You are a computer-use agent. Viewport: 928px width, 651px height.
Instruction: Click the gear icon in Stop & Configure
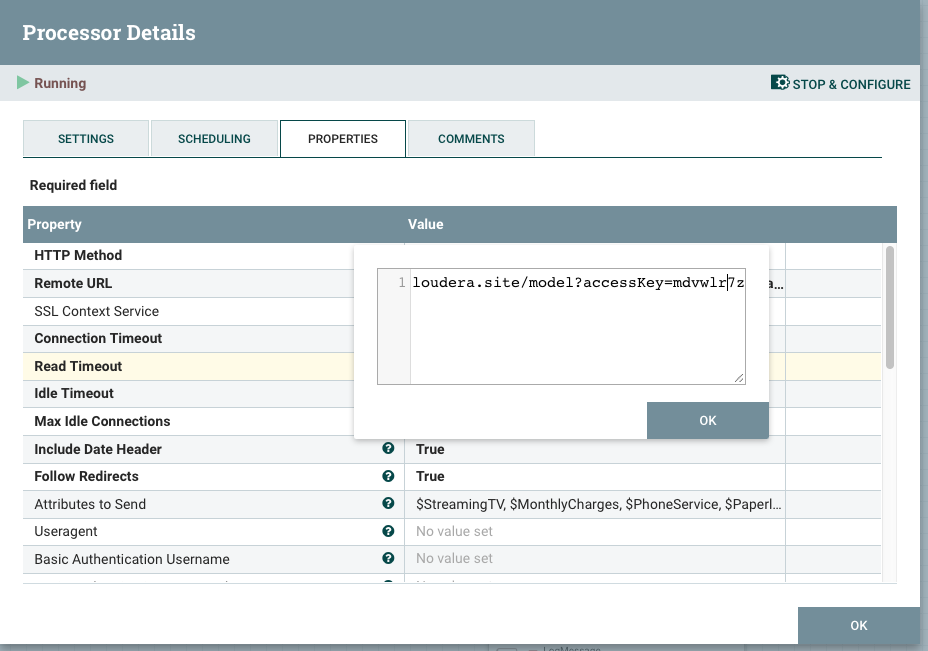[x=779, y=83]
